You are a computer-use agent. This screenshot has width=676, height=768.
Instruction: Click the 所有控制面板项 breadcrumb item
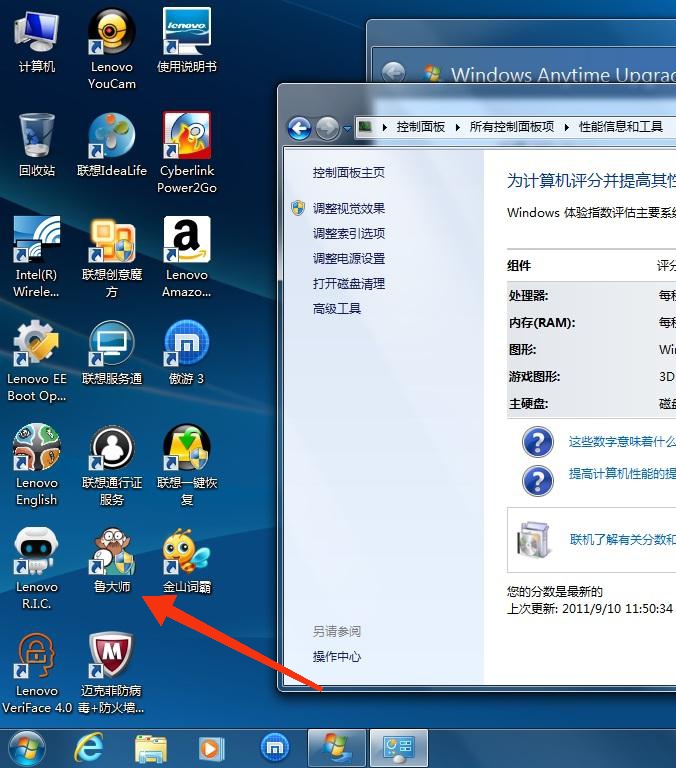(512, 127)
